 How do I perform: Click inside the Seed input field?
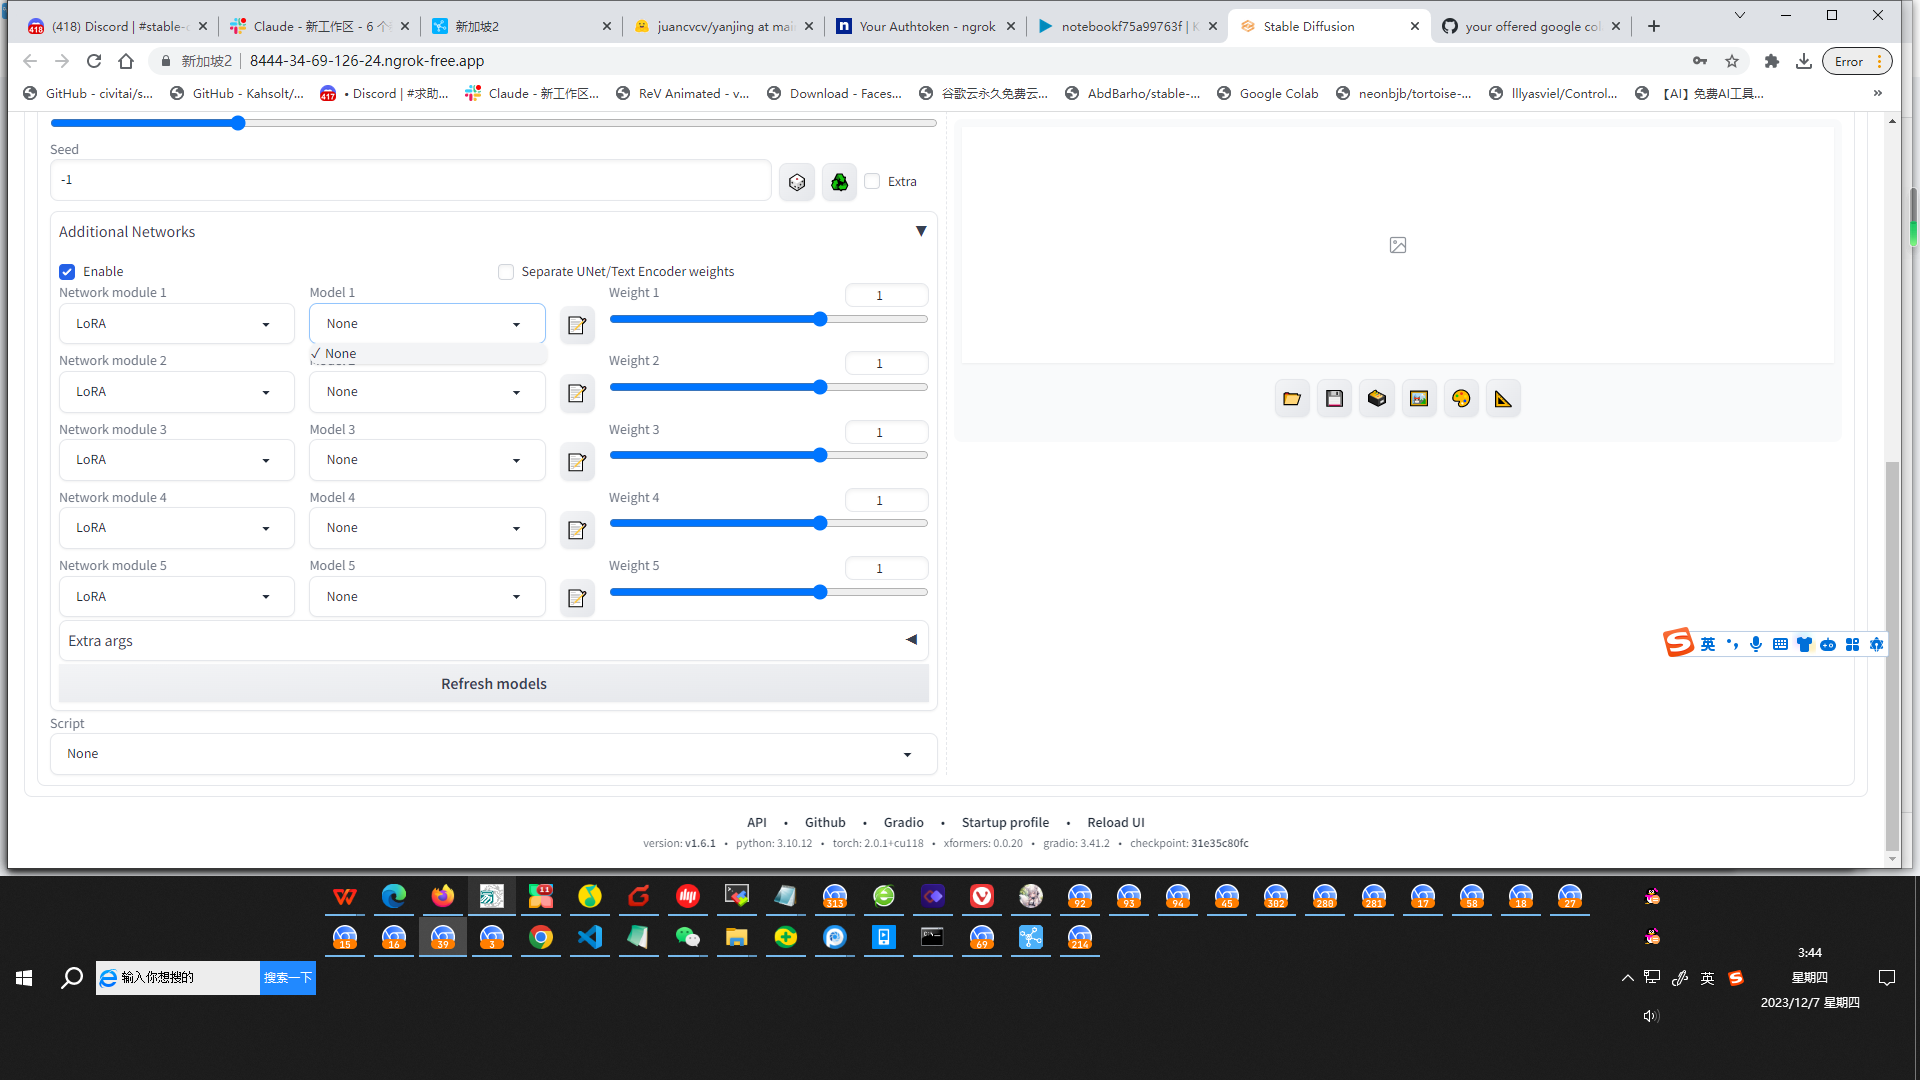tap(410, 180)
